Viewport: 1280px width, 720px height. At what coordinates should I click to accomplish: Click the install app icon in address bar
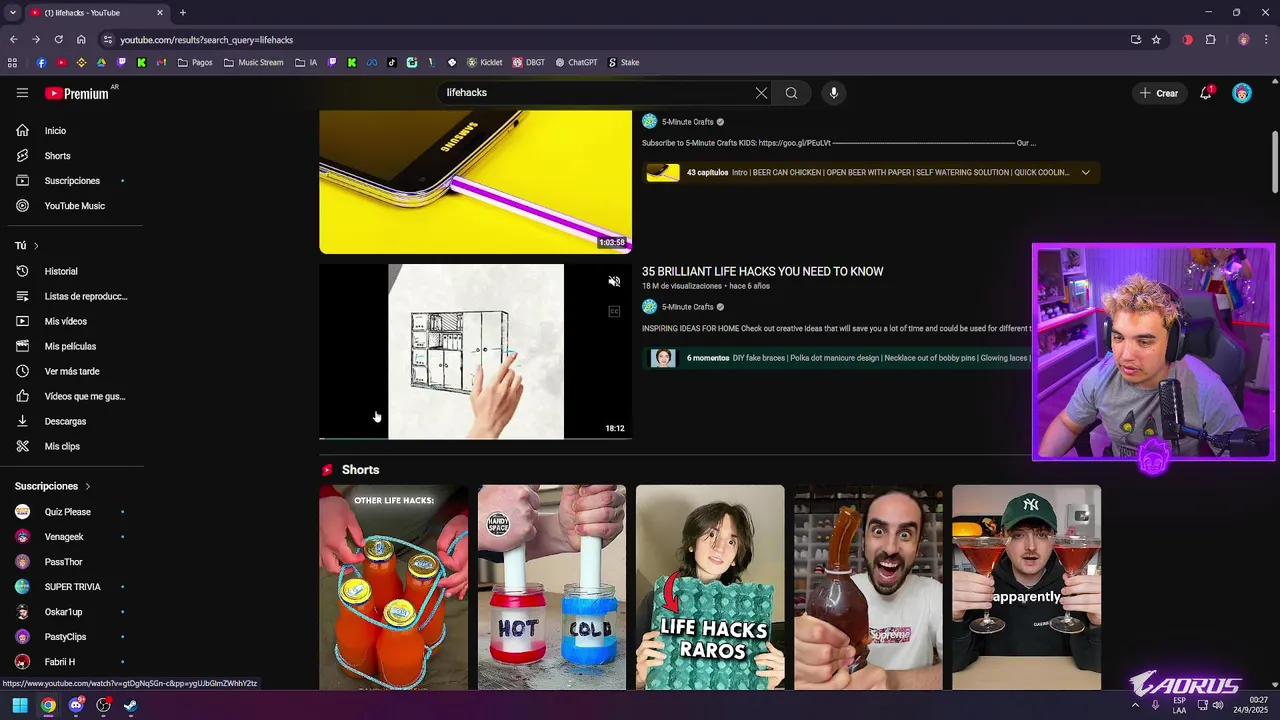(1135, 40)
